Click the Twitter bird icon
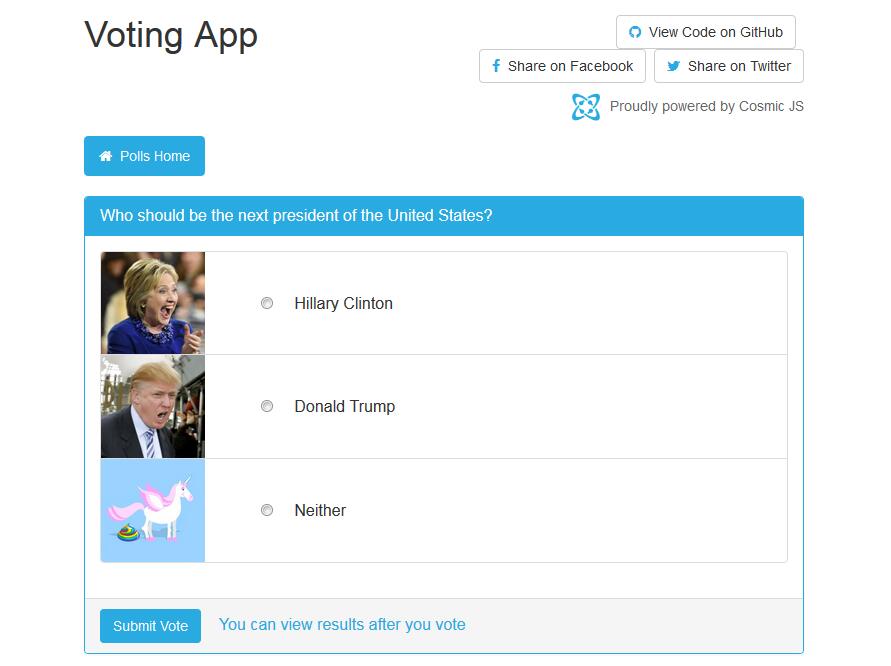Viewport: 891px width, 666px height. (x=674, y=66)
